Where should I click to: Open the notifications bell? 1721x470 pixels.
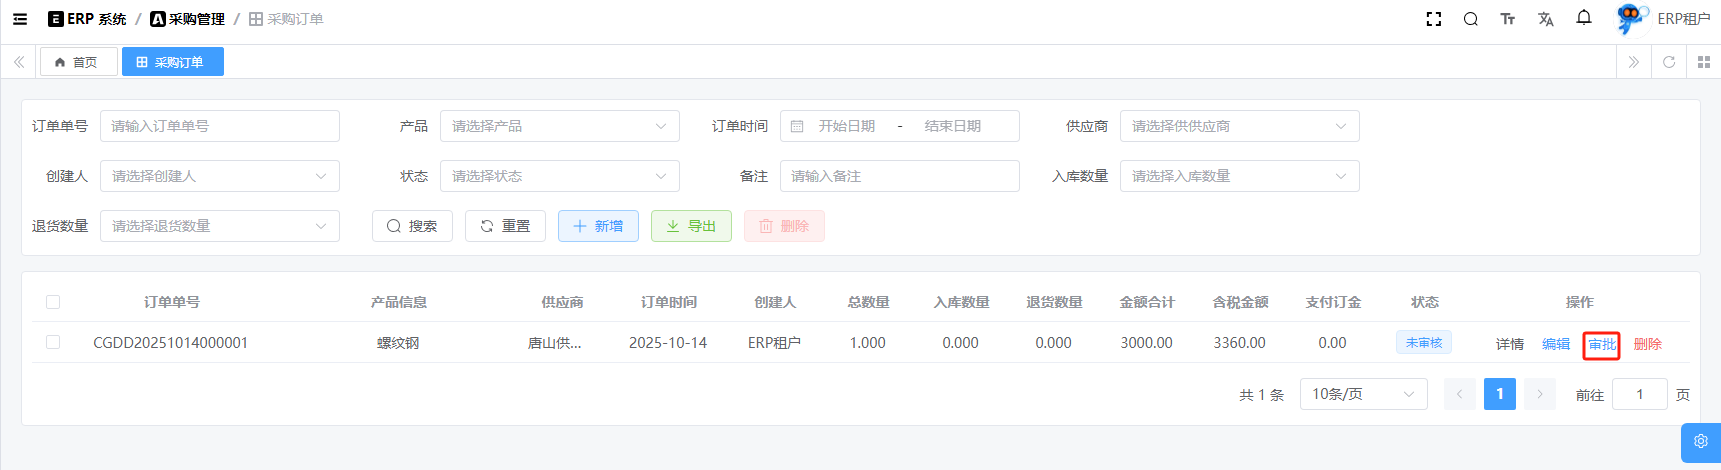[1584, 18]
